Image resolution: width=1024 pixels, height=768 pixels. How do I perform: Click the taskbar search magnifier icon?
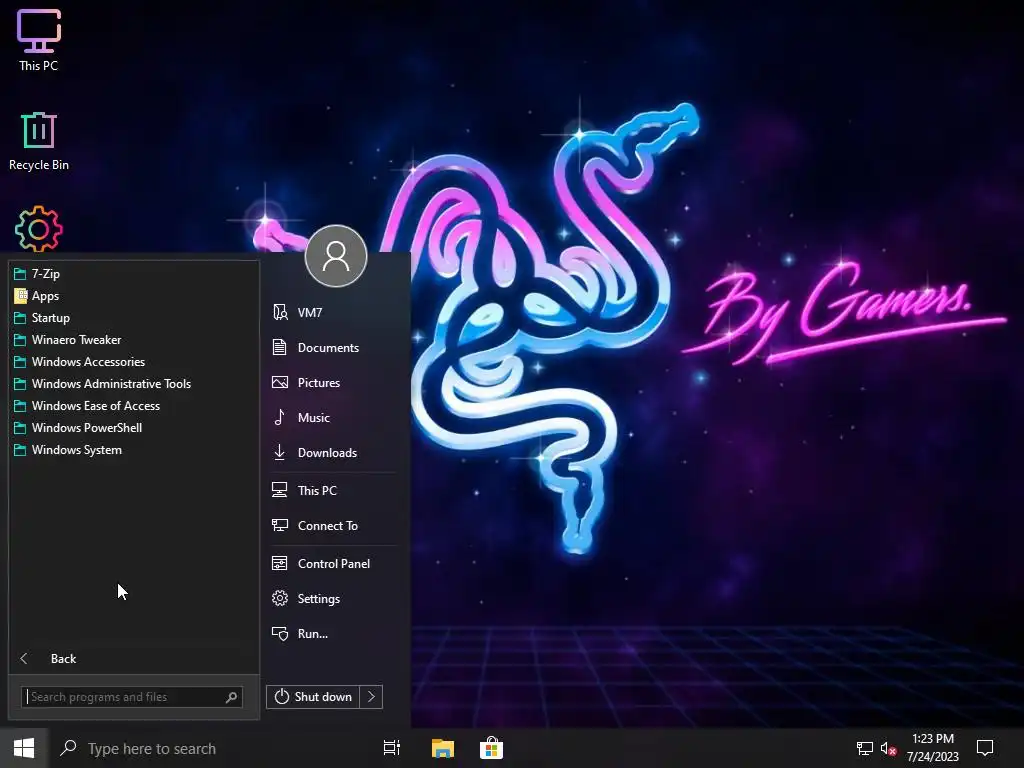click(68, 748)
